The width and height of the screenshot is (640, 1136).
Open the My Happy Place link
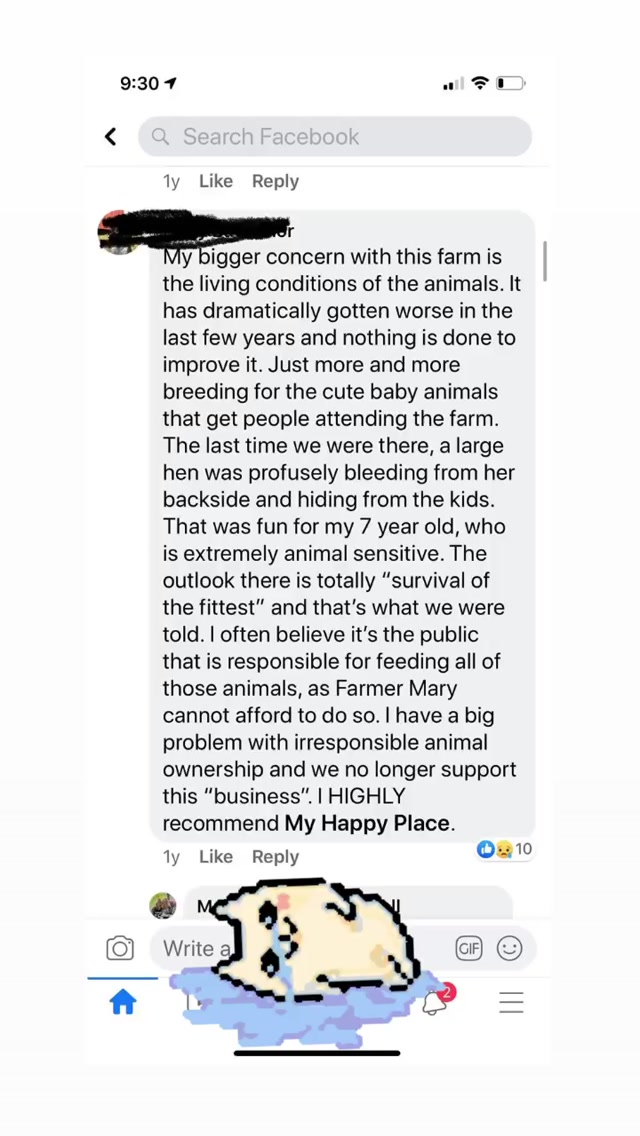pyautogui.click(x=367, y=824)
